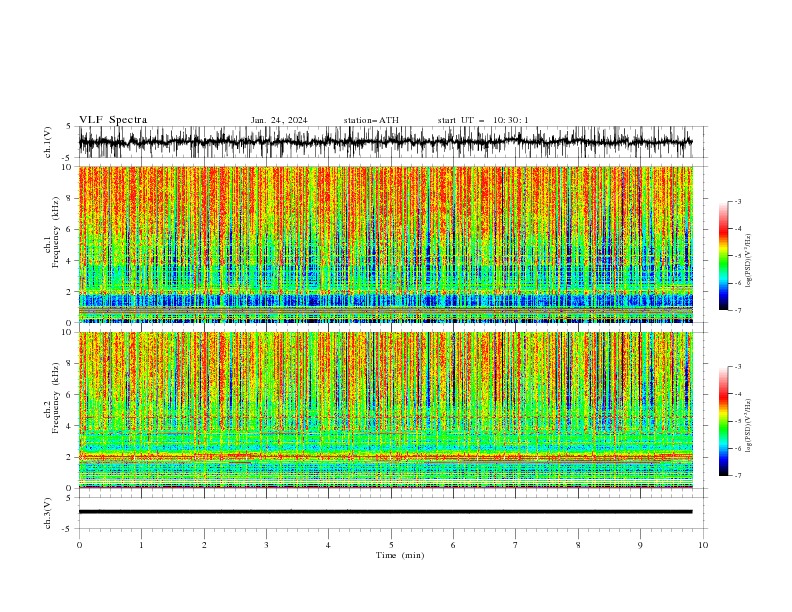This screenshot has height=612, width=792.
Task: Click time axis tick label '2'
Action: (204, 545)
